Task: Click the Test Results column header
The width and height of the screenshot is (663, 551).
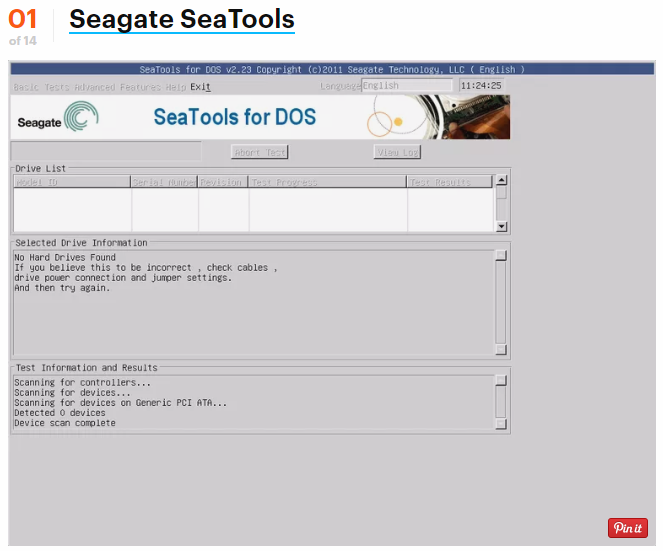Action: [x=450, y=182]
